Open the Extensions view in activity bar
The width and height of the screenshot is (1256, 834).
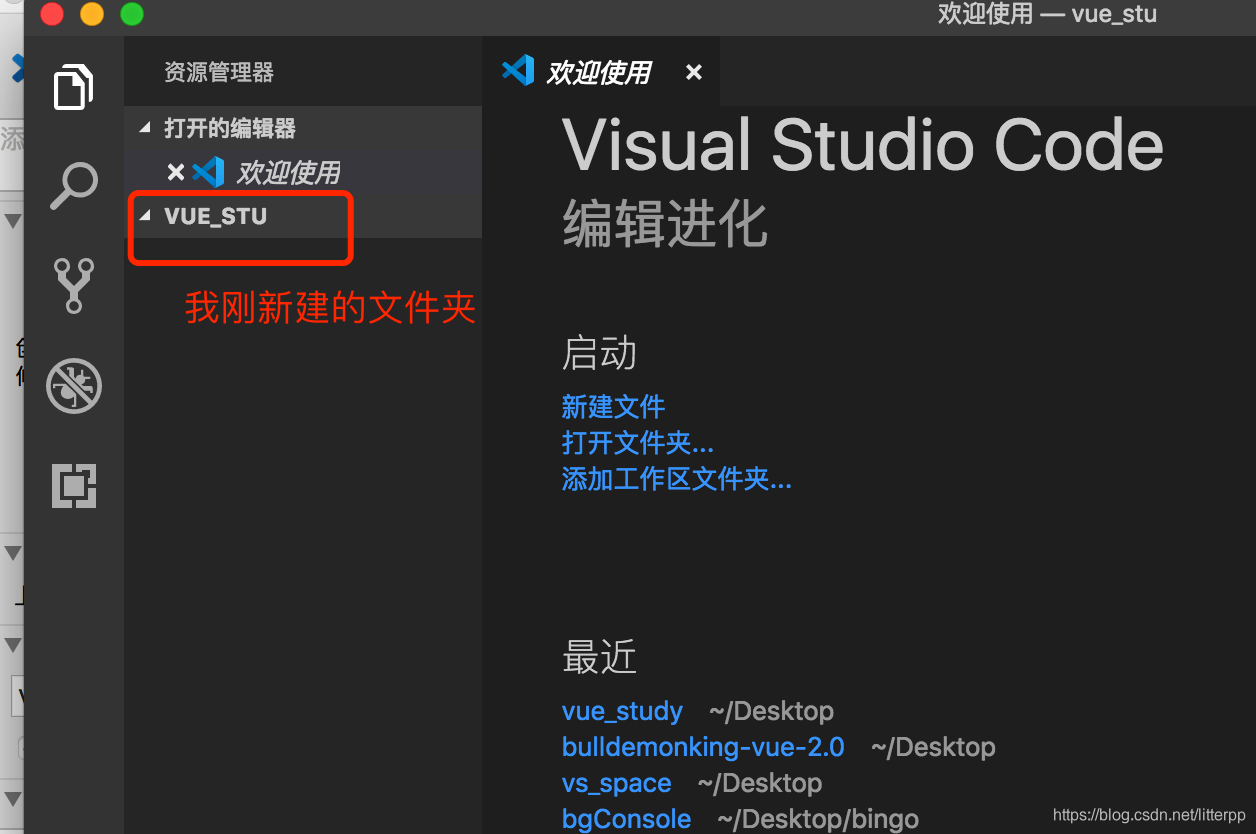pyautogui.click(x=74, y=486)
